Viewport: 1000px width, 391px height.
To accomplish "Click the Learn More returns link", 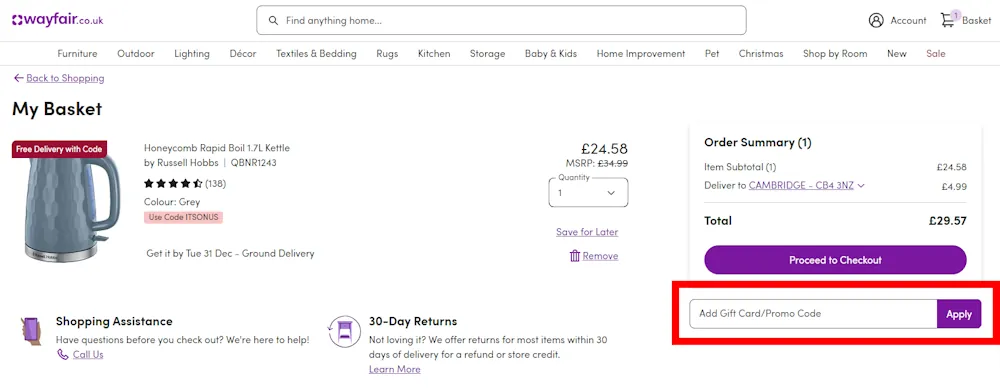I will pos(395,369).
